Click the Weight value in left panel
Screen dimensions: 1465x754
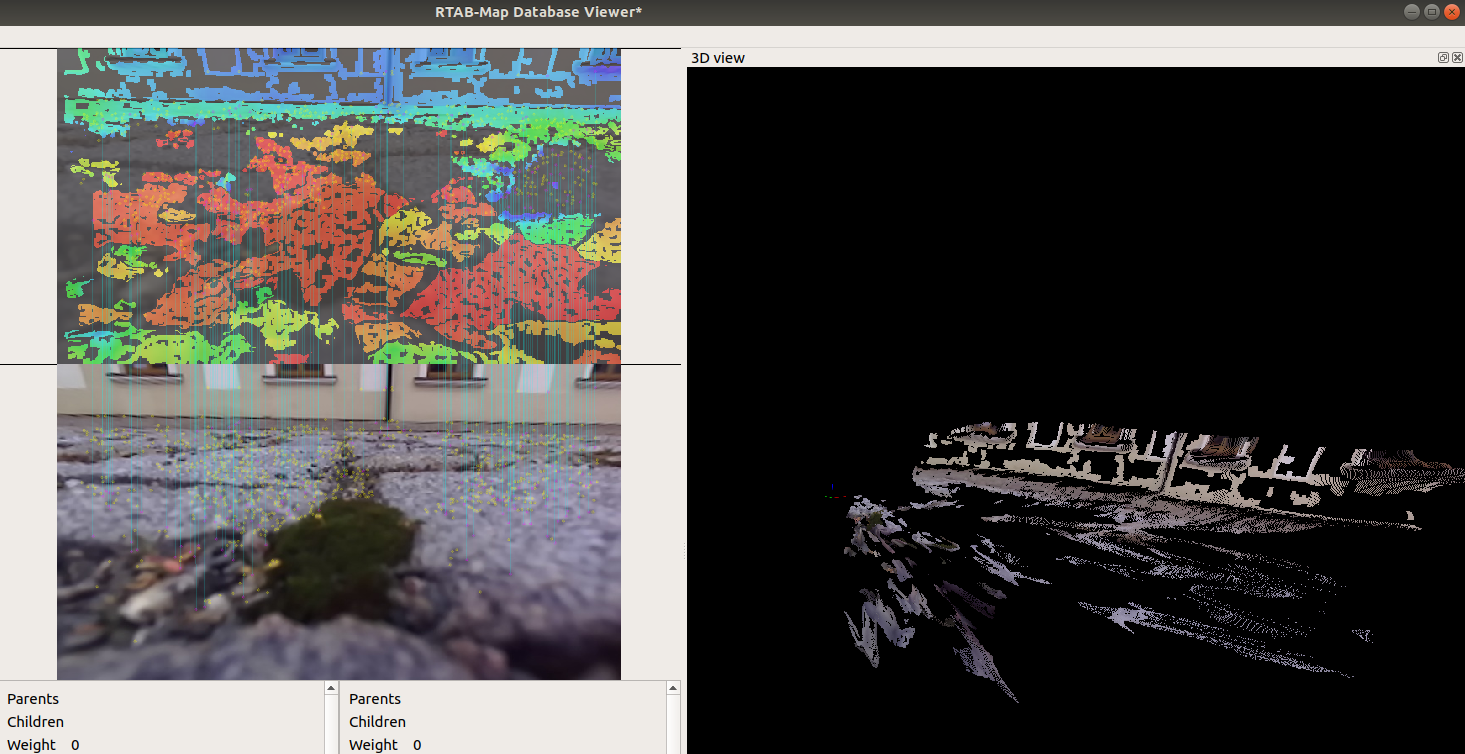tap(75, 745)
